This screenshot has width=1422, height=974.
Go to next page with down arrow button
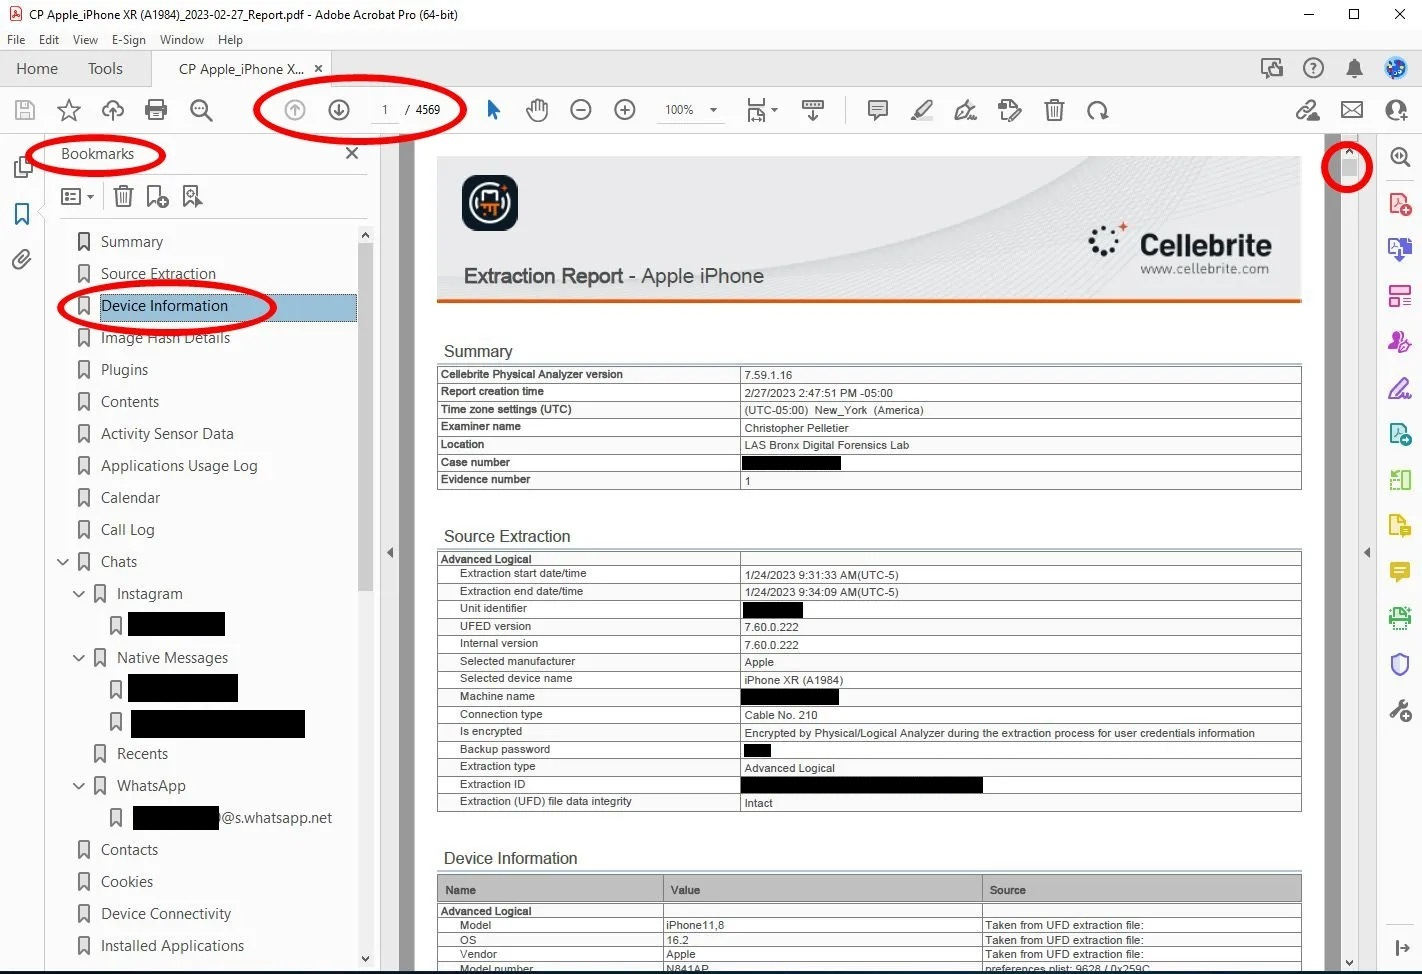click(x=339, y=110)
